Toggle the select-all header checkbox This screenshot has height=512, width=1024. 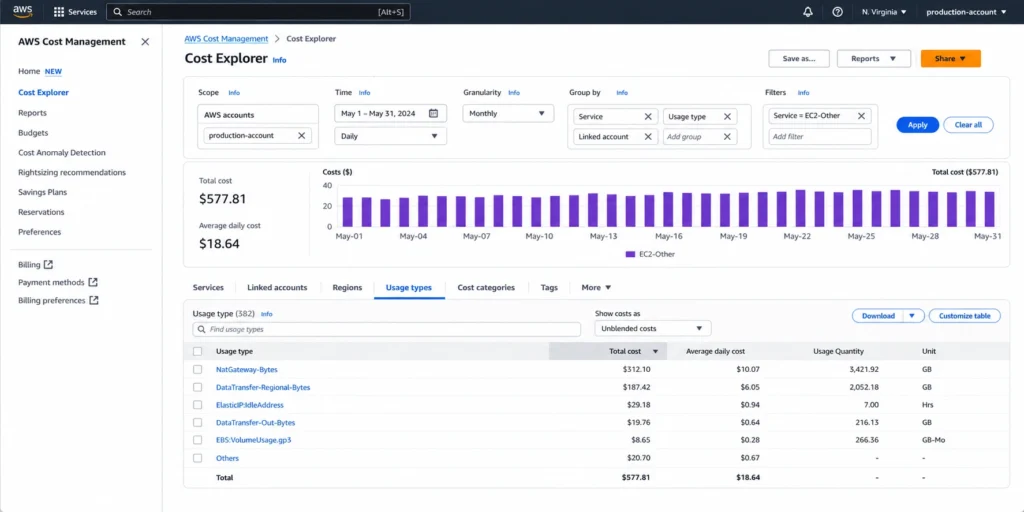[x=198, y=351]
